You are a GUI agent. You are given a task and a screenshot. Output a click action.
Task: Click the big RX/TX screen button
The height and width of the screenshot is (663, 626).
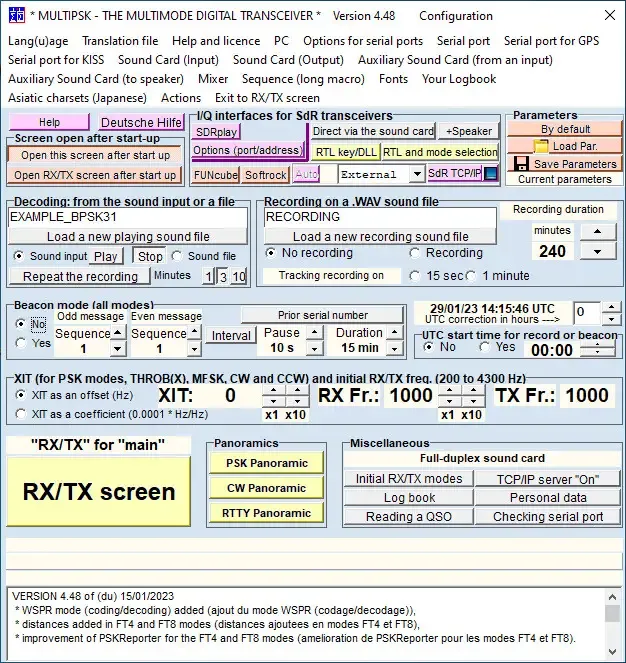pos(99,491)
